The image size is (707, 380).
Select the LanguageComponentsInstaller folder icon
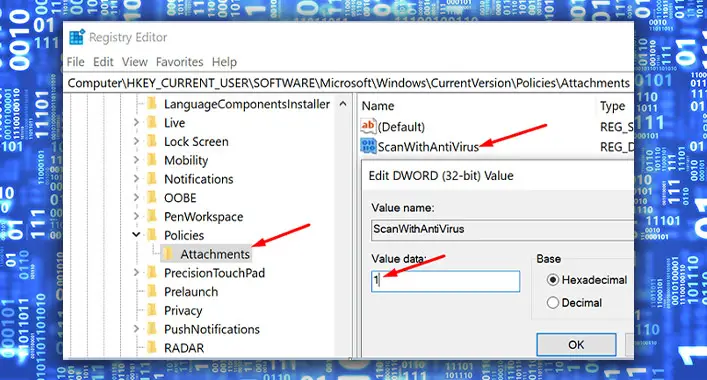pyautogui.click(x=152, y=104)
